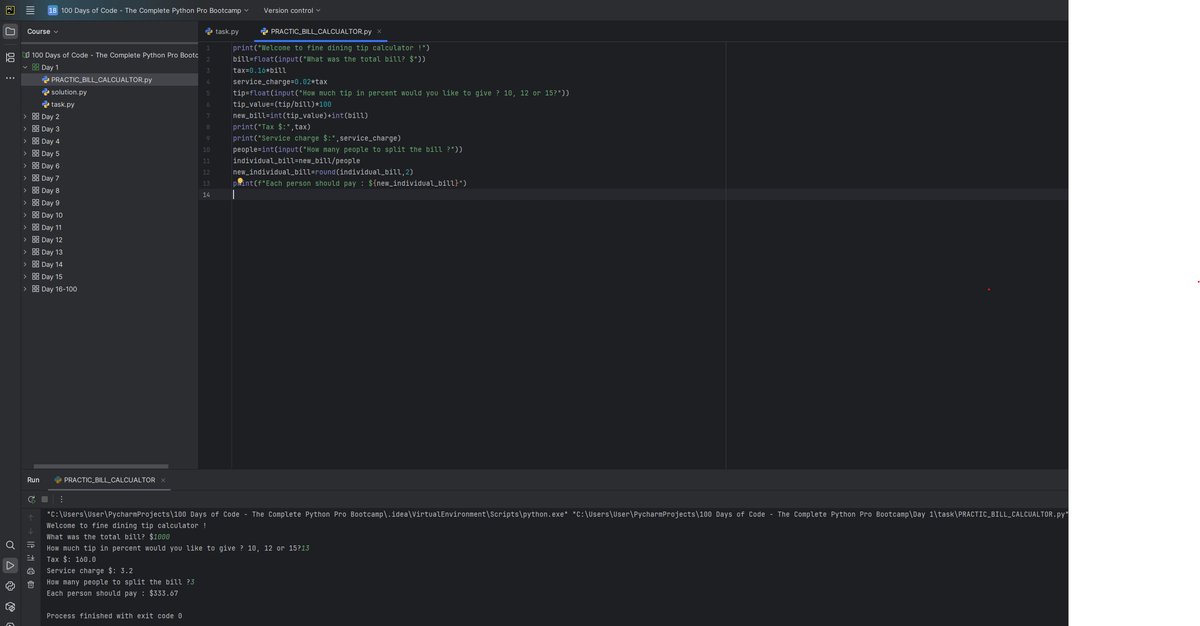Clear all console output trash icon
The image size is (1200, 626).
point(31,585)
